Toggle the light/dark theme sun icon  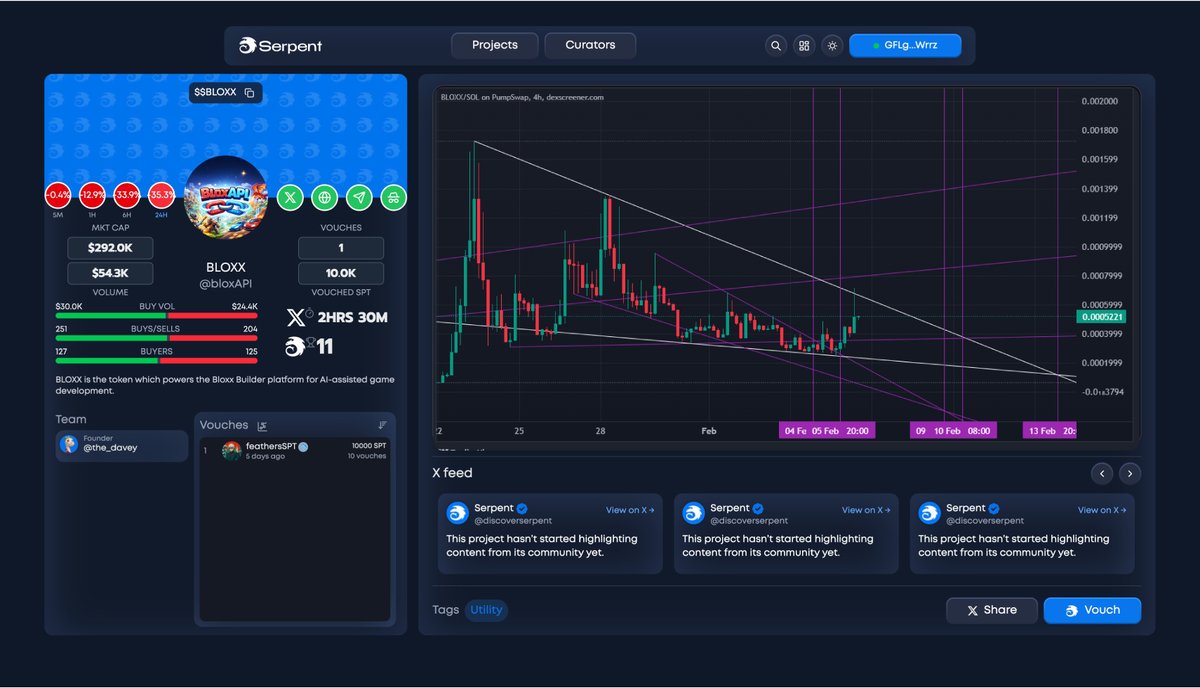(832, 45)
